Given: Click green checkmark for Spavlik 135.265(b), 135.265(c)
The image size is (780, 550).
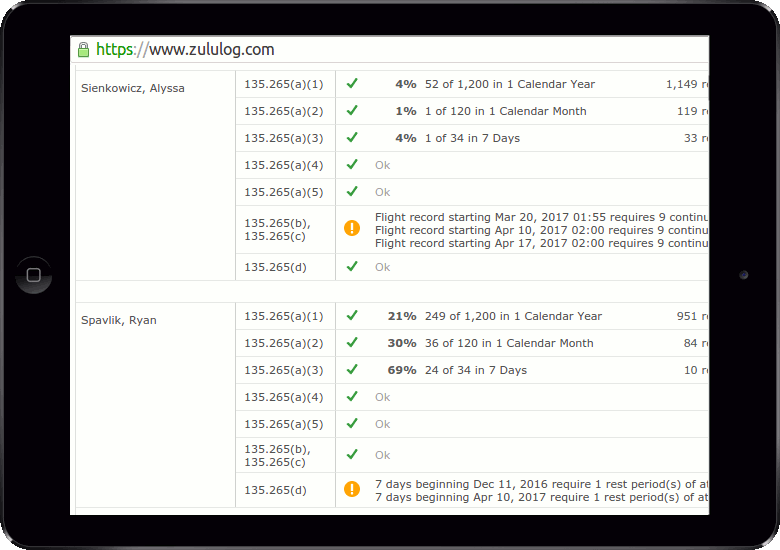Looking at the screenshot, I should tap(352, 454).
